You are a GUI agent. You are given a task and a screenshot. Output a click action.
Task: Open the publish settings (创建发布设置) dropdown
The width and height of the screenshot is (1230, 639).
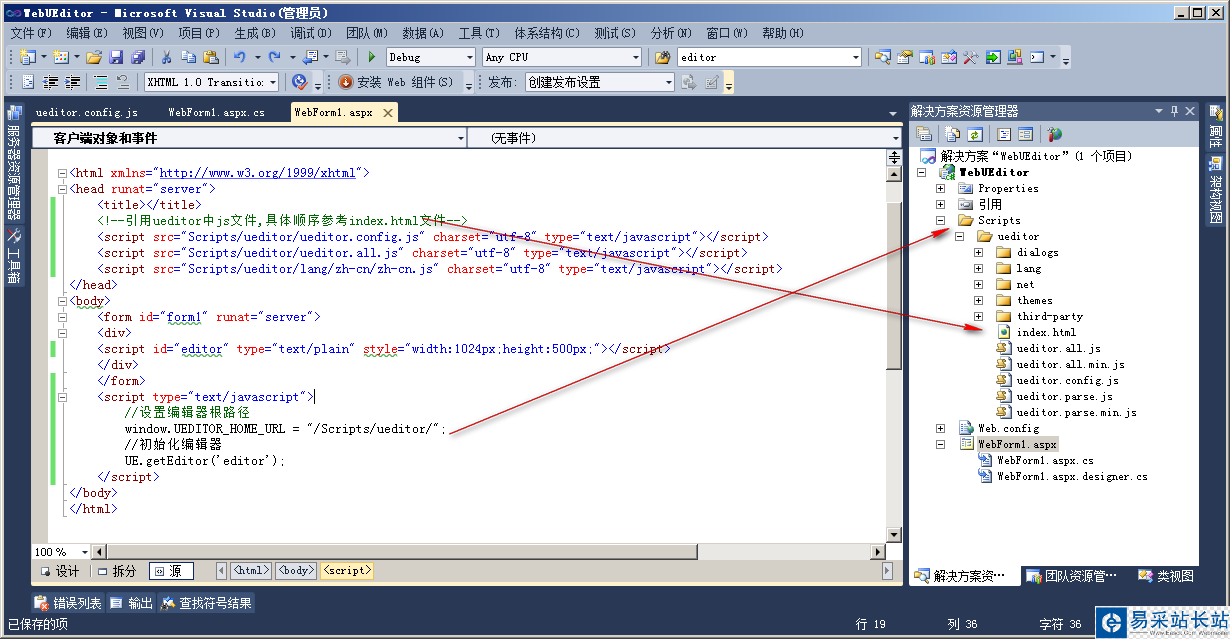click(668, 82)
